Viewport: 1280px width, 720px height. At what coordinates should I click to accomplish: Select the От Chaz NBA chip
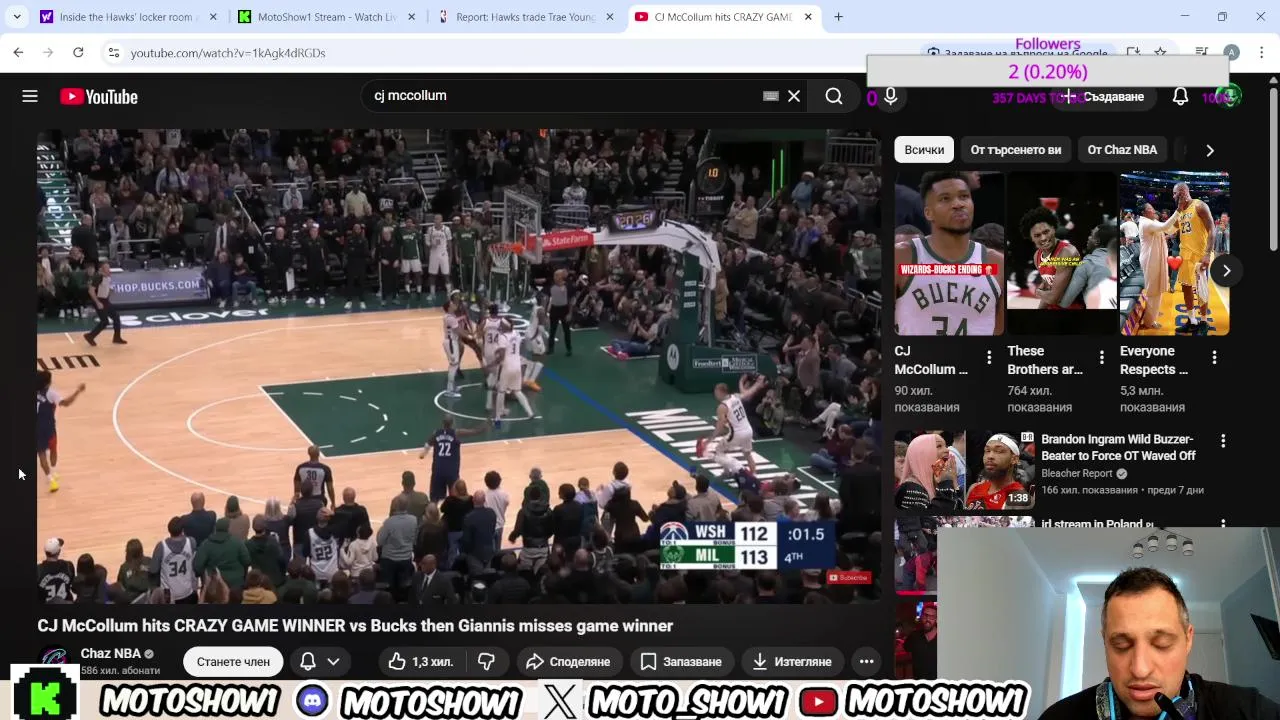click(1122, 150)
